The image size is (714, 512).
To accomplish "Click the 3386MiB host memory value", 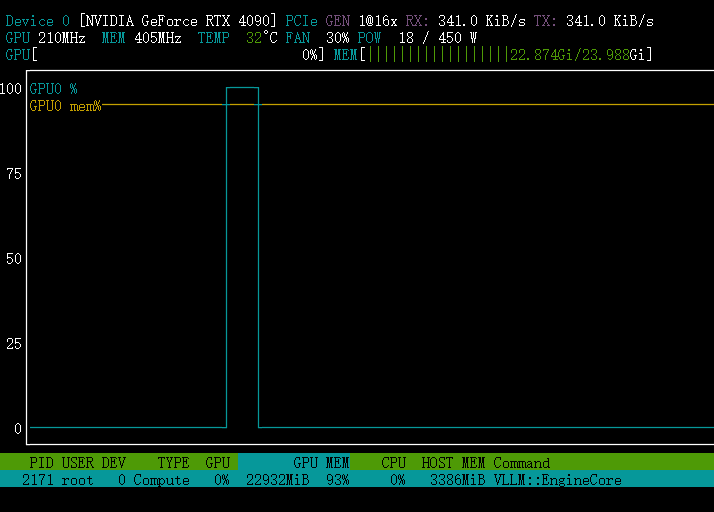I will (x=457, y=480).
